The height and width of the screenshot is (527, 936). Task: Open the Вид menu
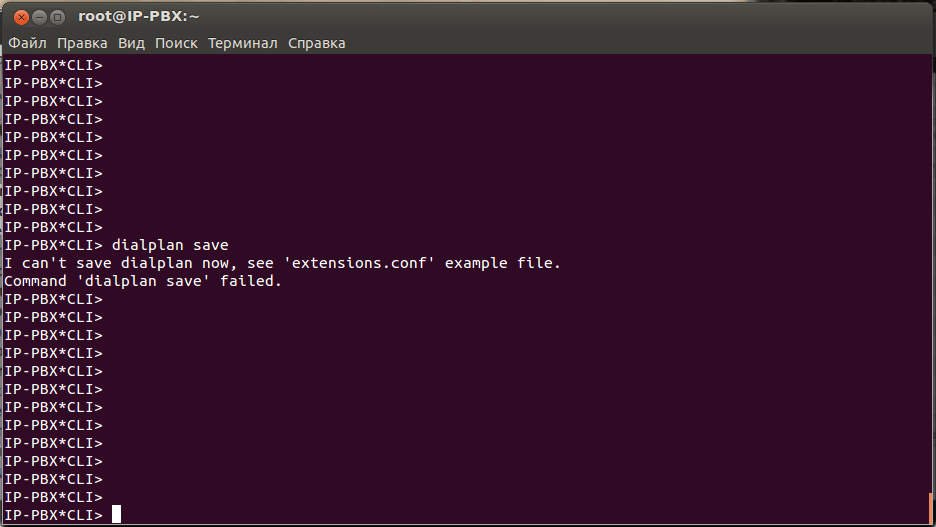(x=131, y=43)
